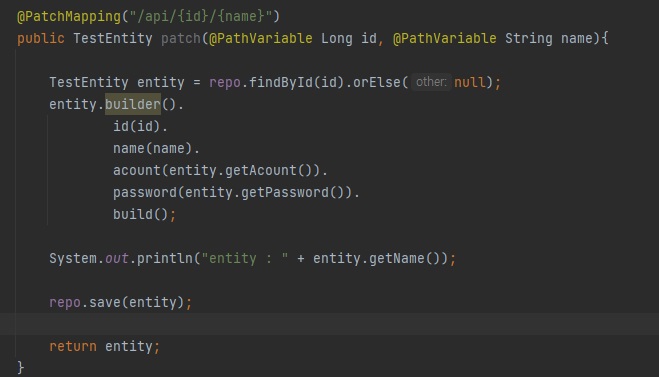659x377 pixels.
Task: Click entity.getPassword() in the password line
Action: (x=265, y=192)
